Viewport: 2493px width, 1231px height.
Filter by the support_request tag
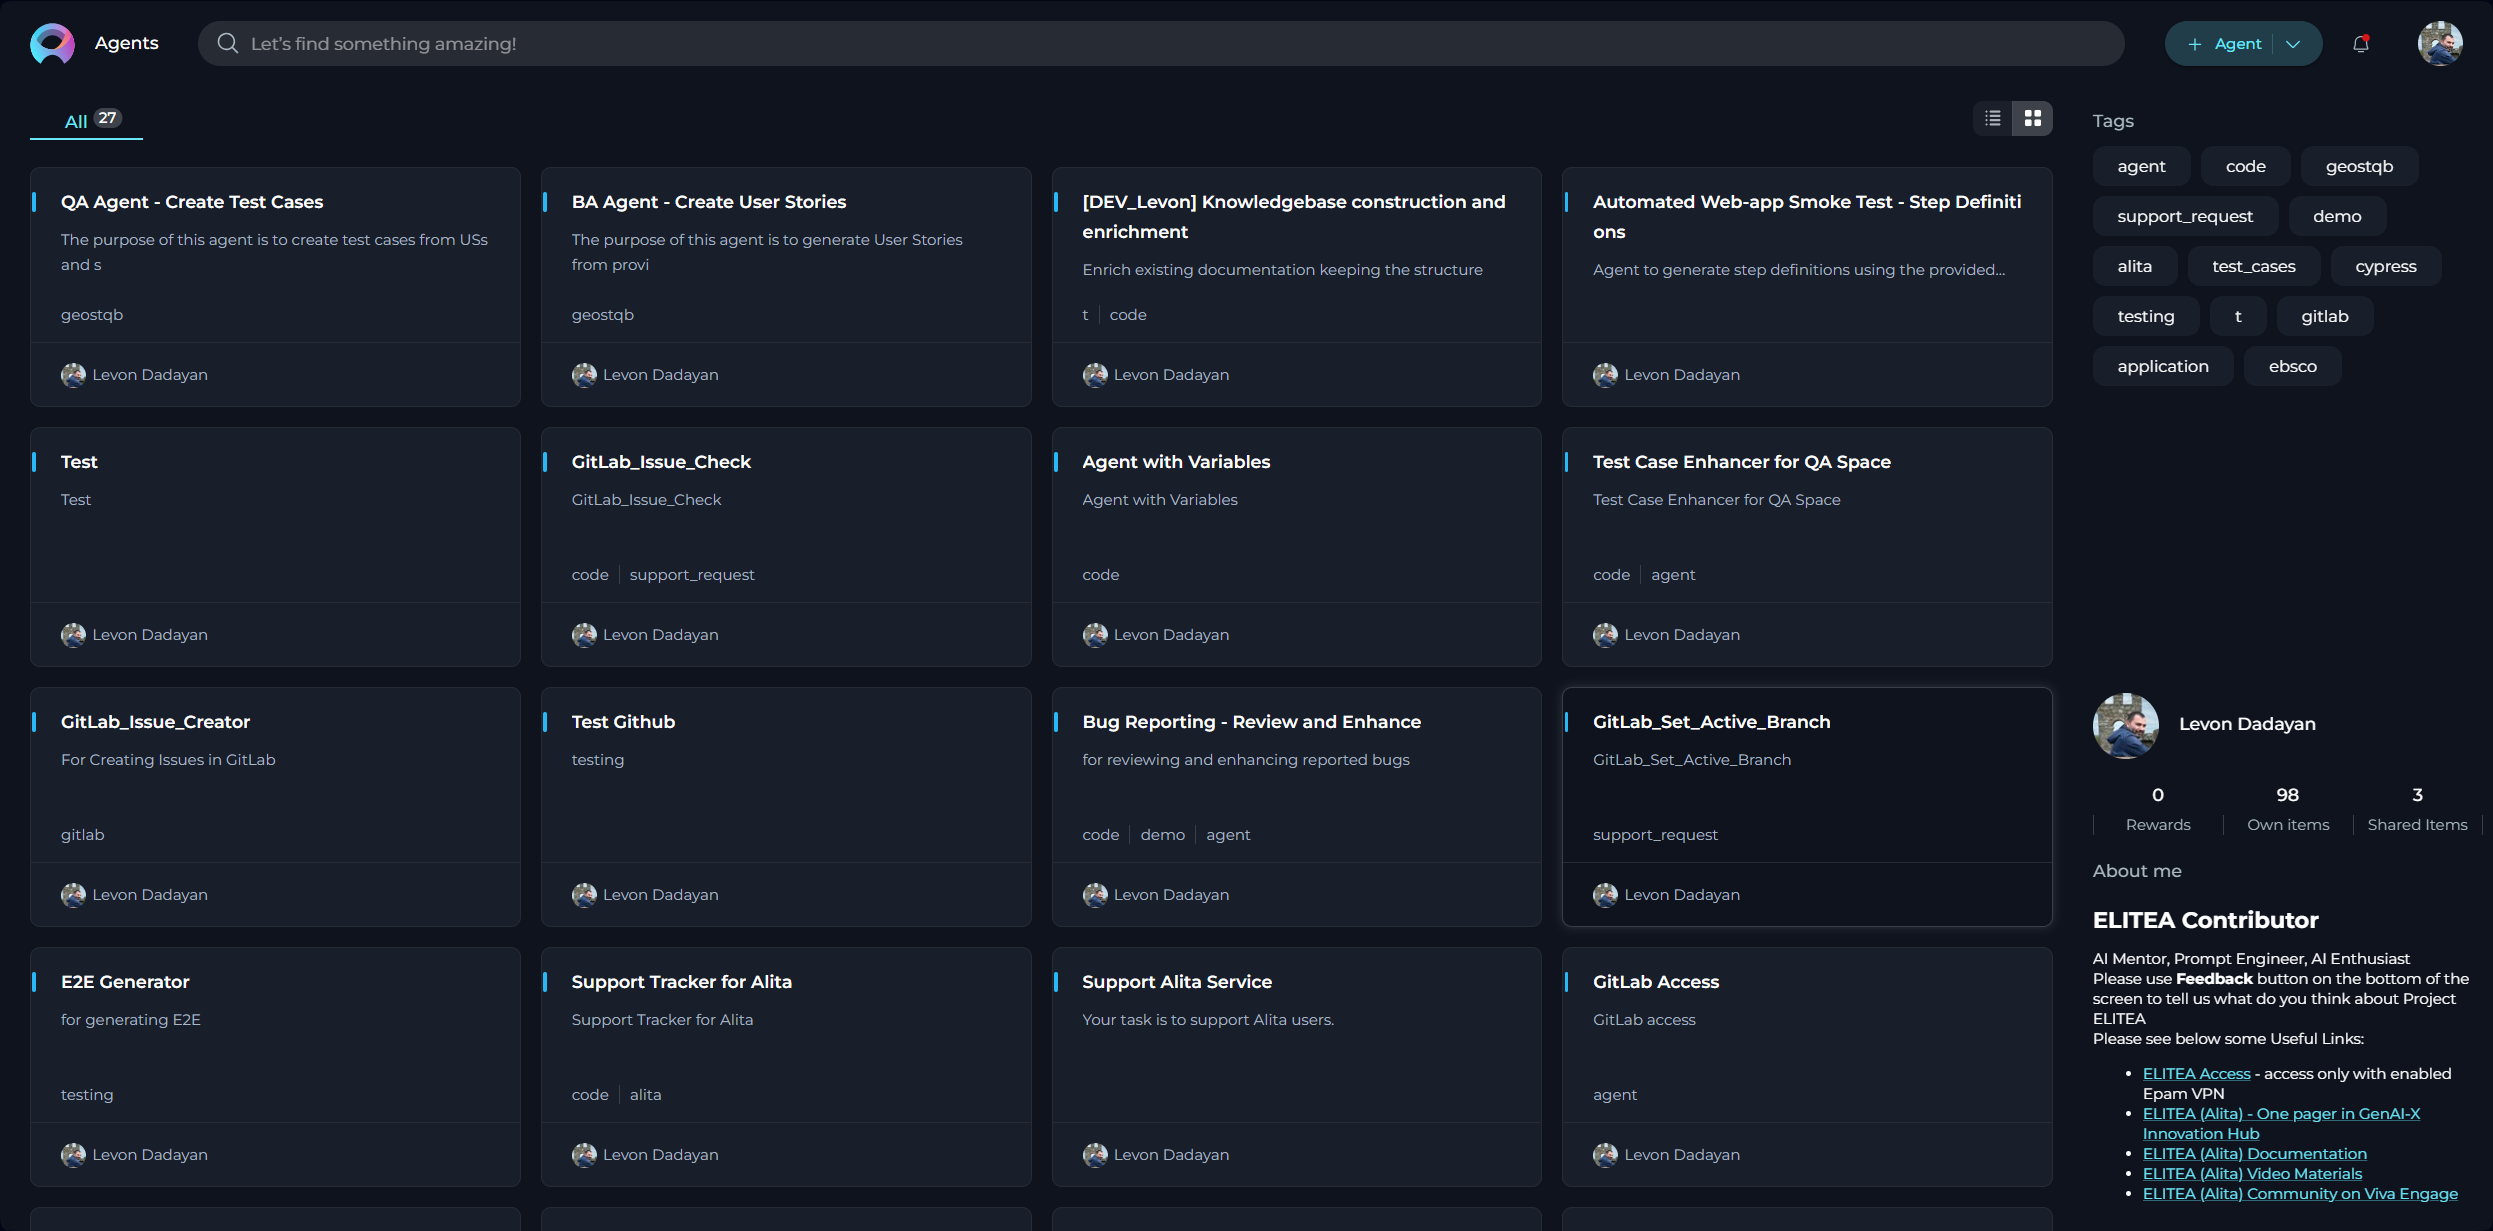pos(2185,217)
